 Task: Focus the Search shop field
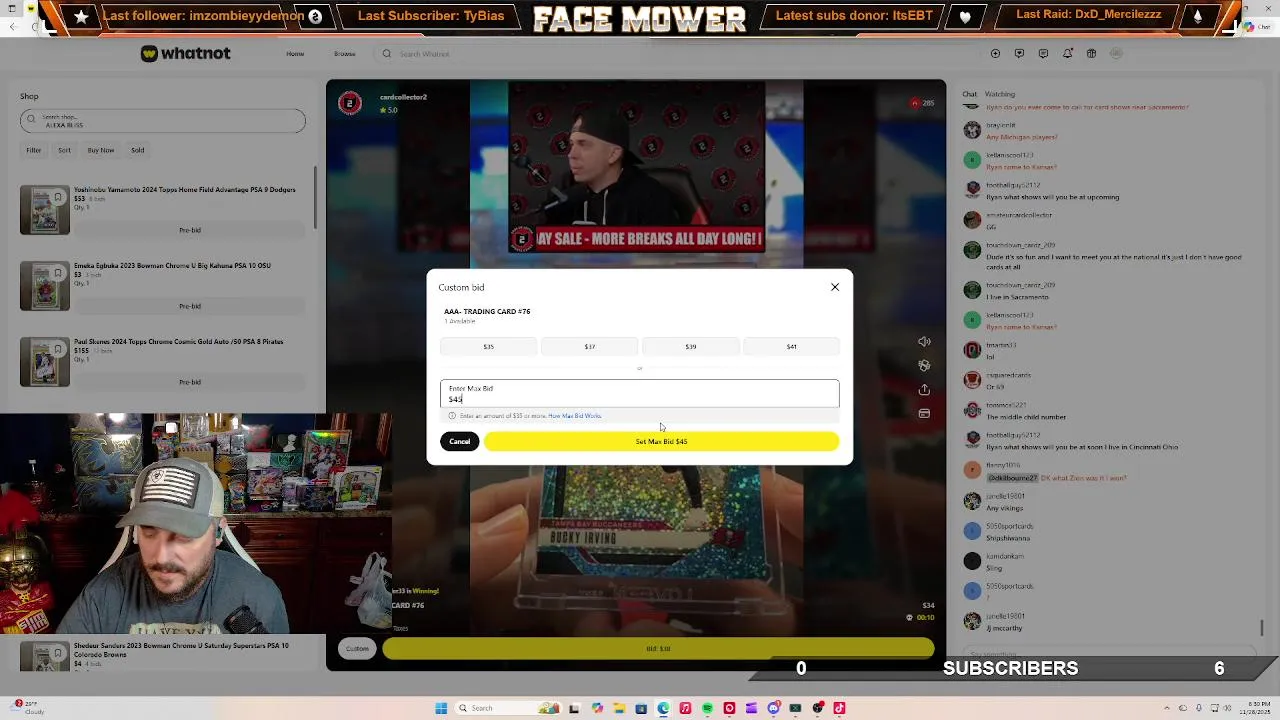point(163,121)
